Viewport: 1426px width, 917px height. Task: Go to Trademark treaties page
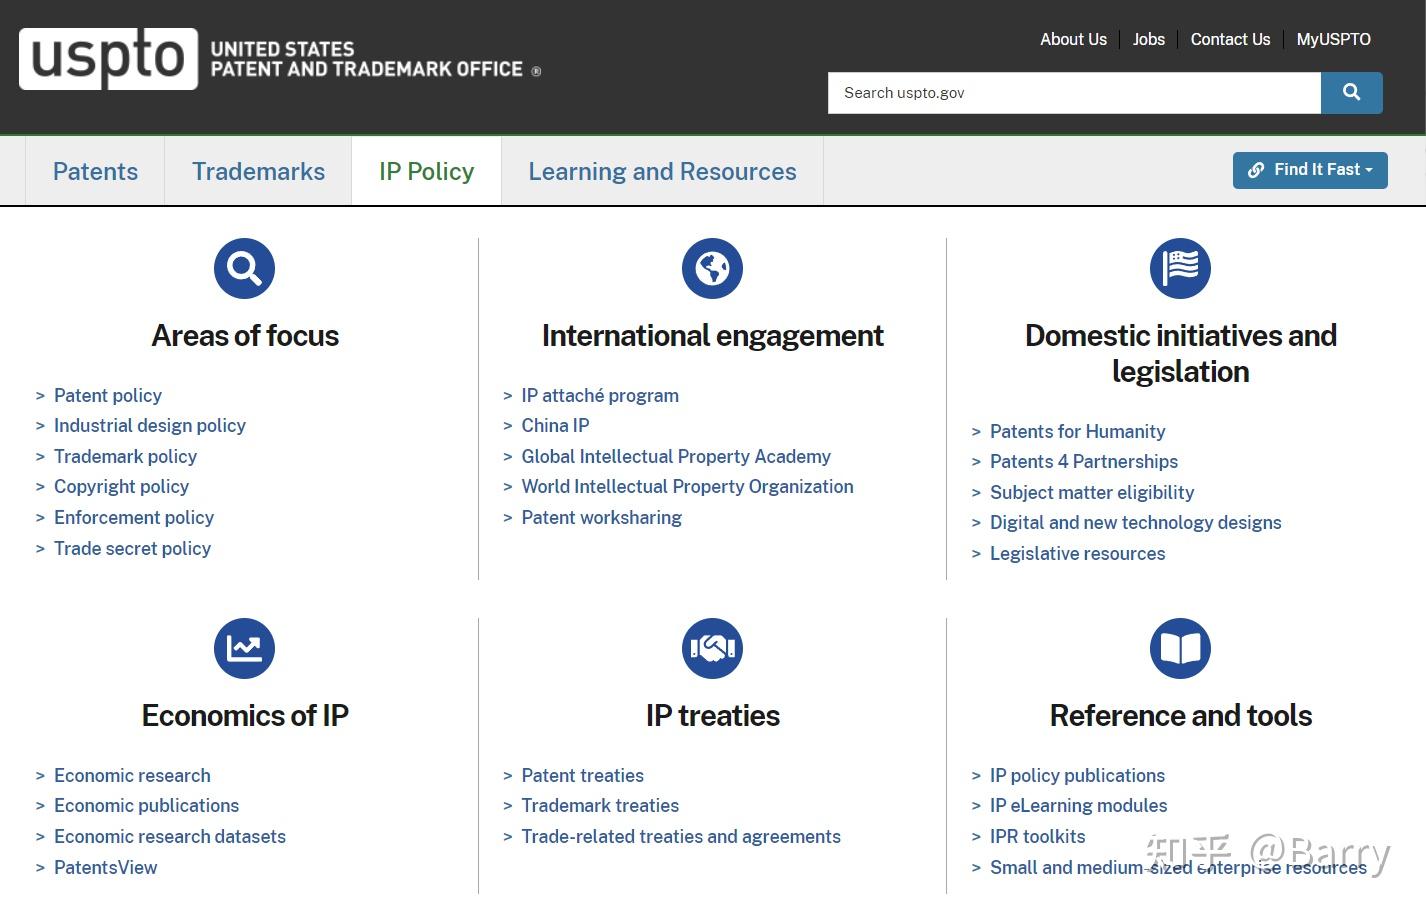(x=600, y=805)
